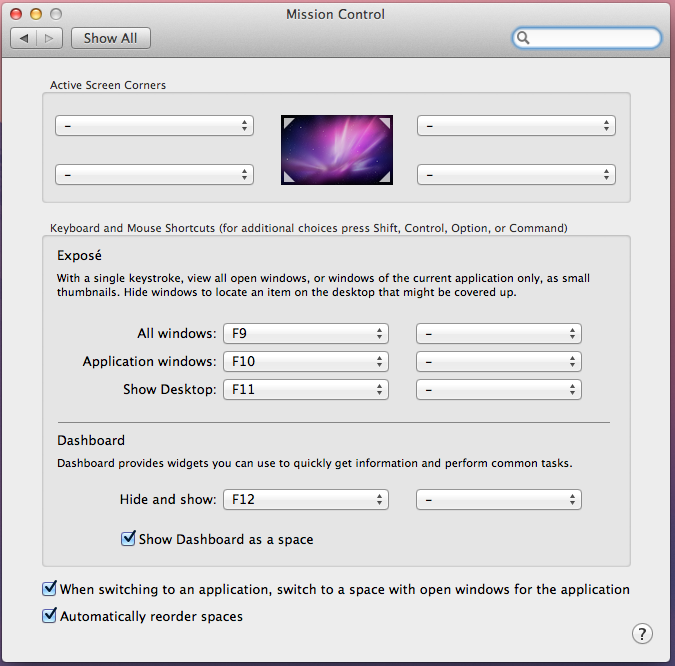Click the Exposé section heading
This screenshot has width=675, height=666.
click(79, 255)
